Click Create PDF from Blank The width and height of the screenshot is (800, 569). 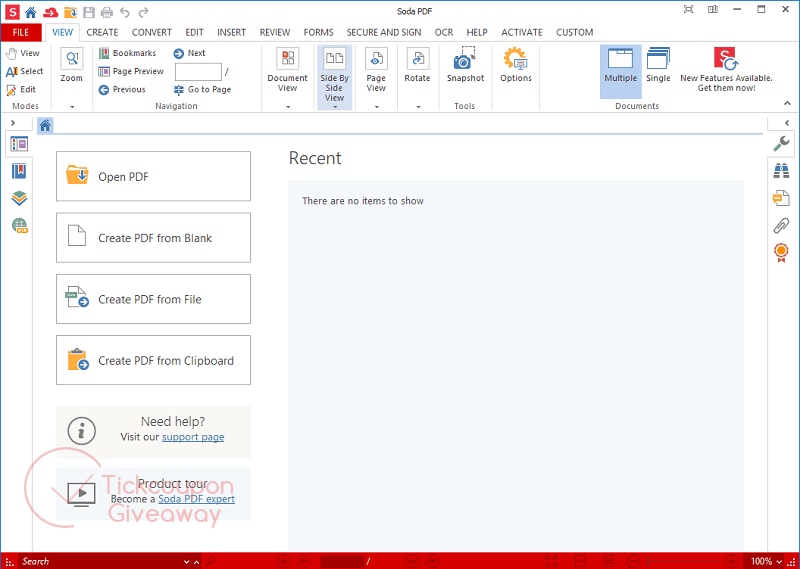click(153, 238)
